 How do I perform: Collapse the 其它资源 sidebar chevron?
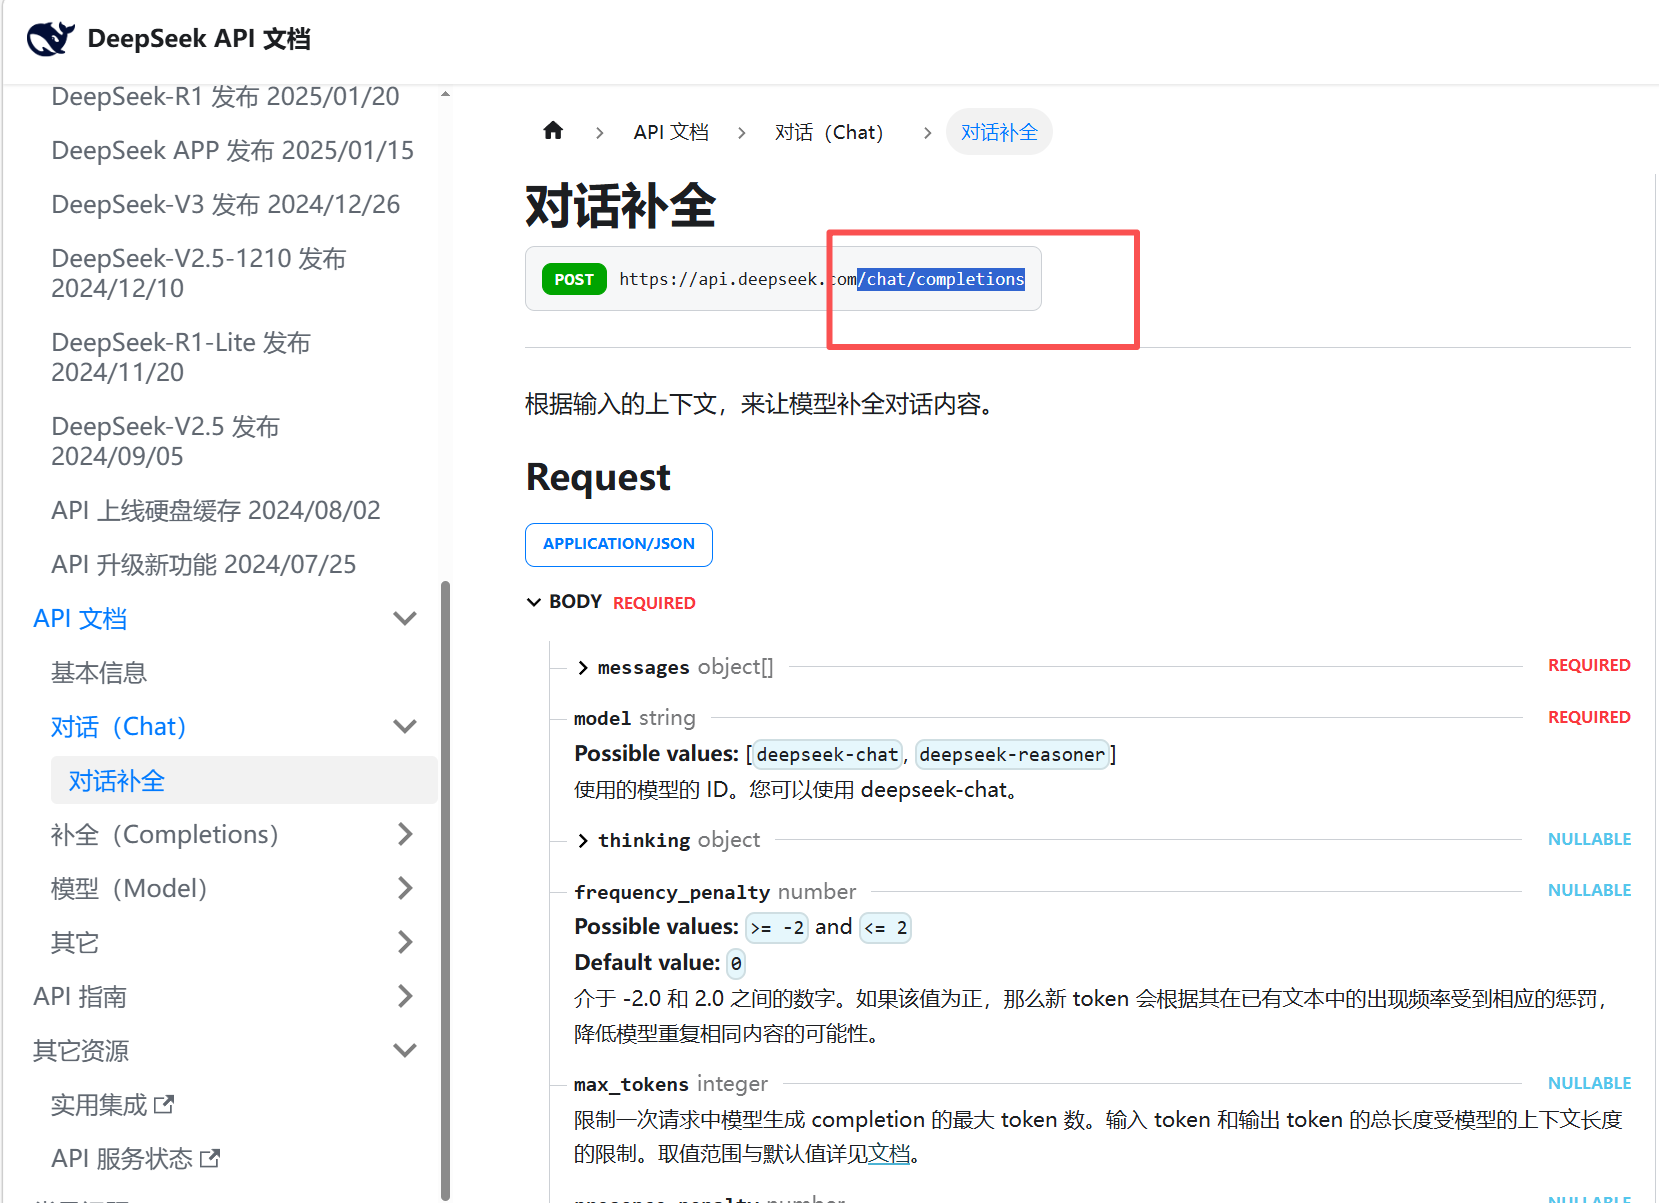(405, 1050)
